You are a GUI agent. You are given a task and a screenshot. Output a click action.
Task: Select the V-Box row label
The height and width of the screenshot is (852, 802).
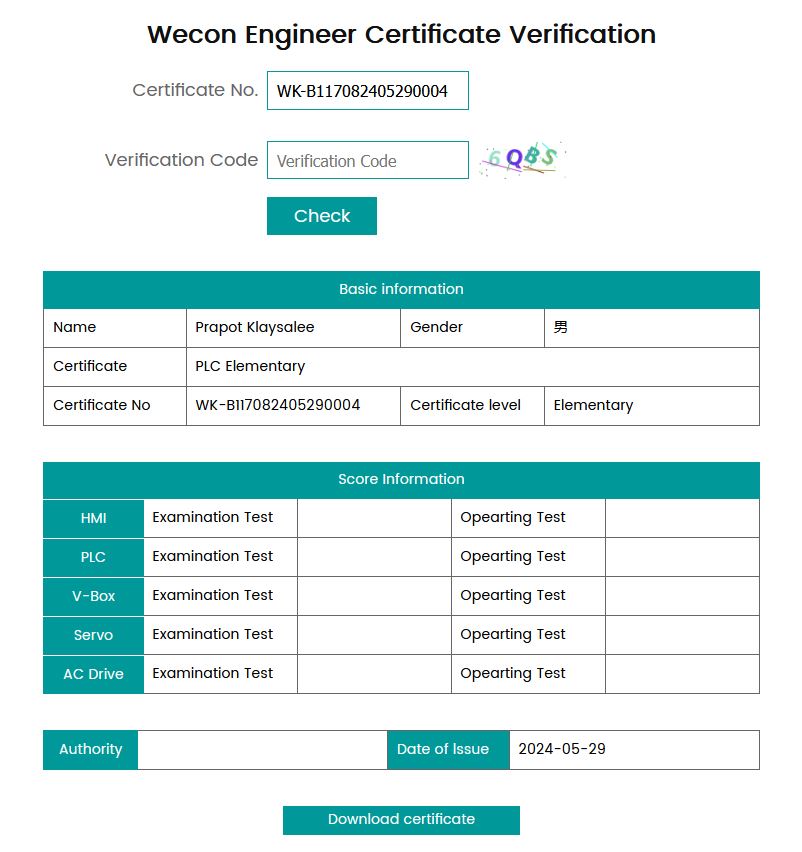pos(94,596)
